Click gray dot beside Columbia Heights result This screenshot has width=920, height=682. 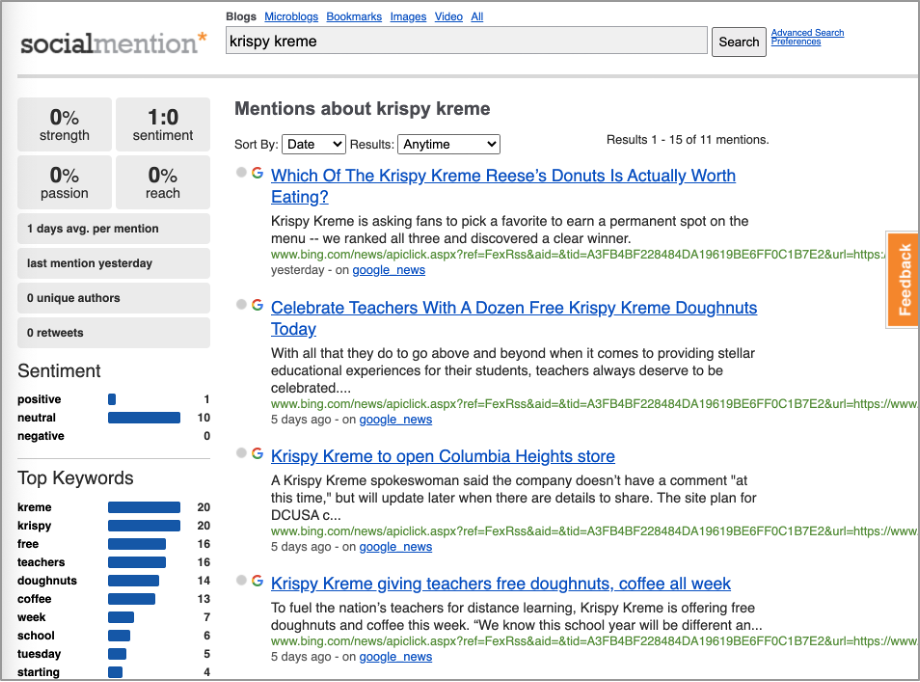[x=241, y=453]
